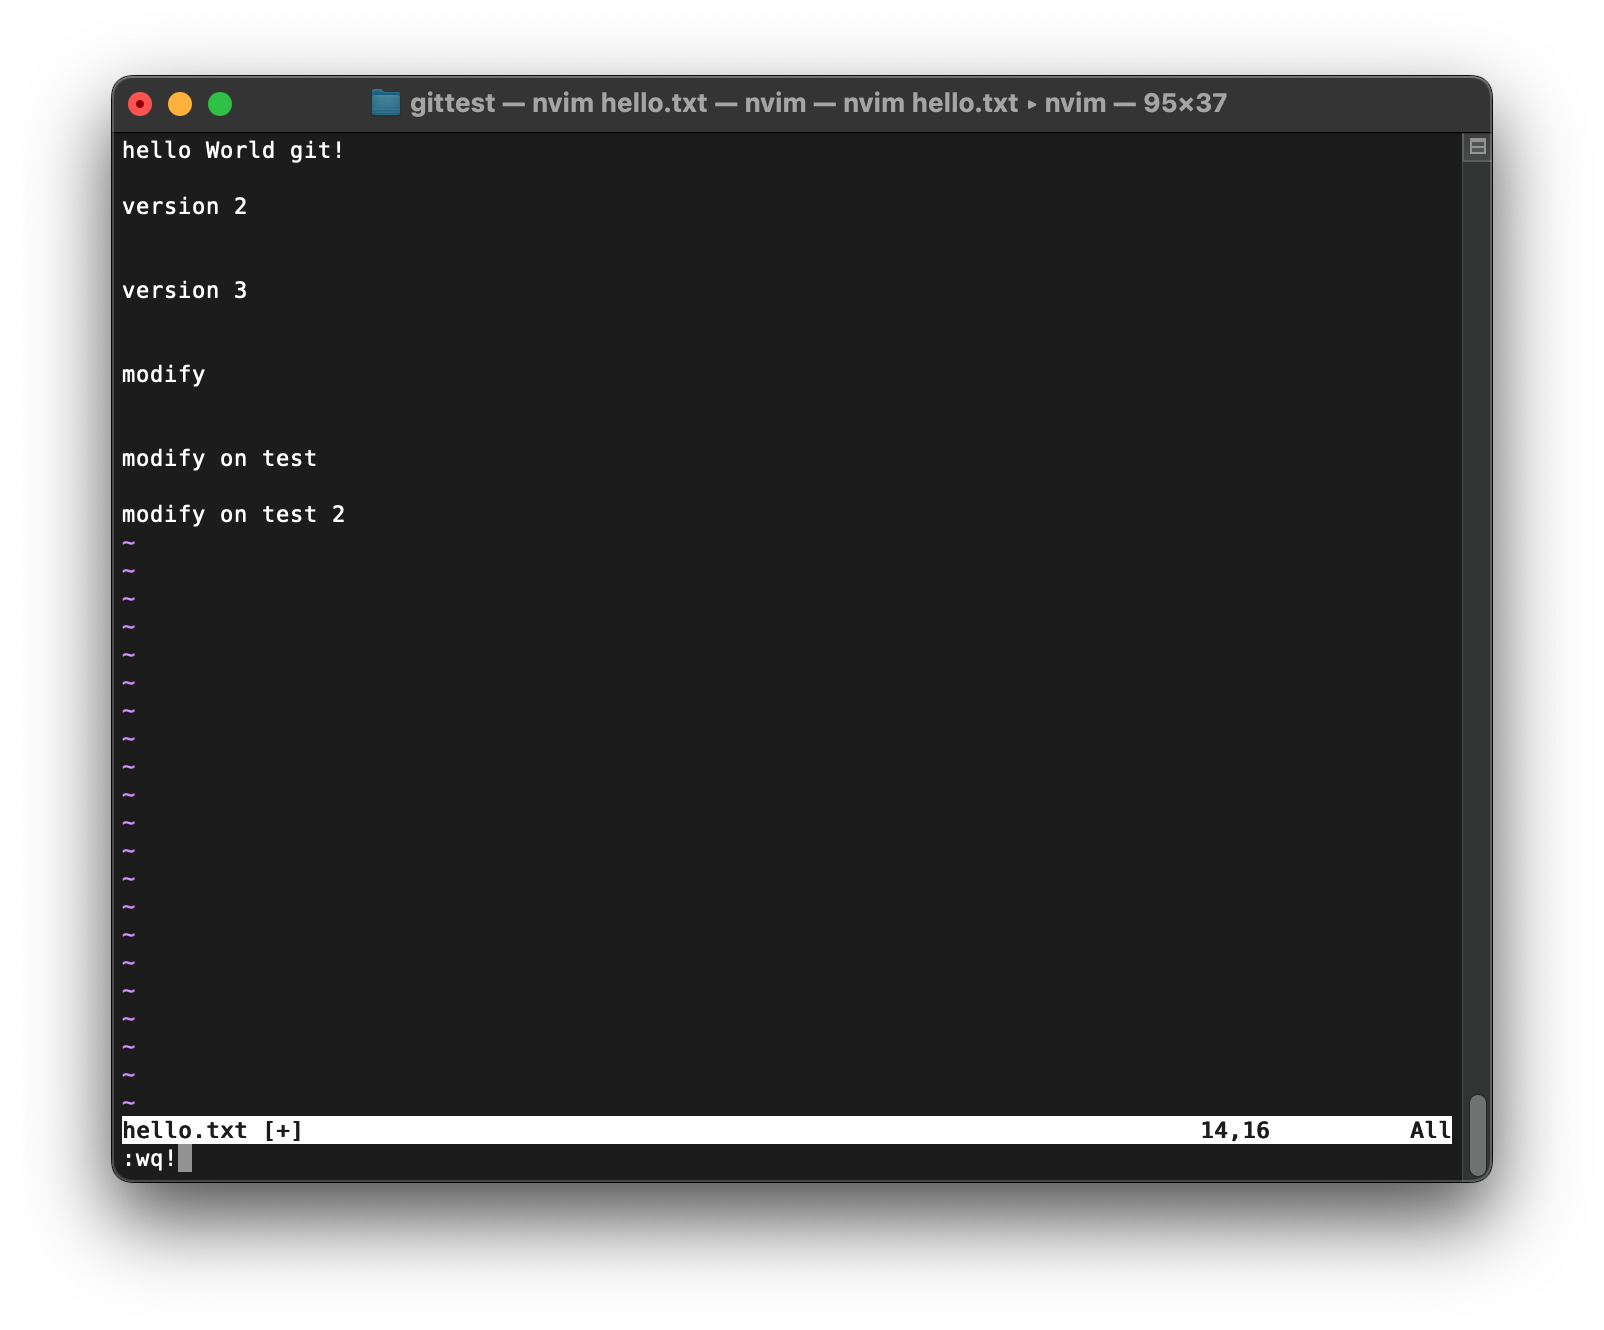The image size is (1604, 1330).
Task: Click the 'All' indicator in status line
Action: 1430,1130
